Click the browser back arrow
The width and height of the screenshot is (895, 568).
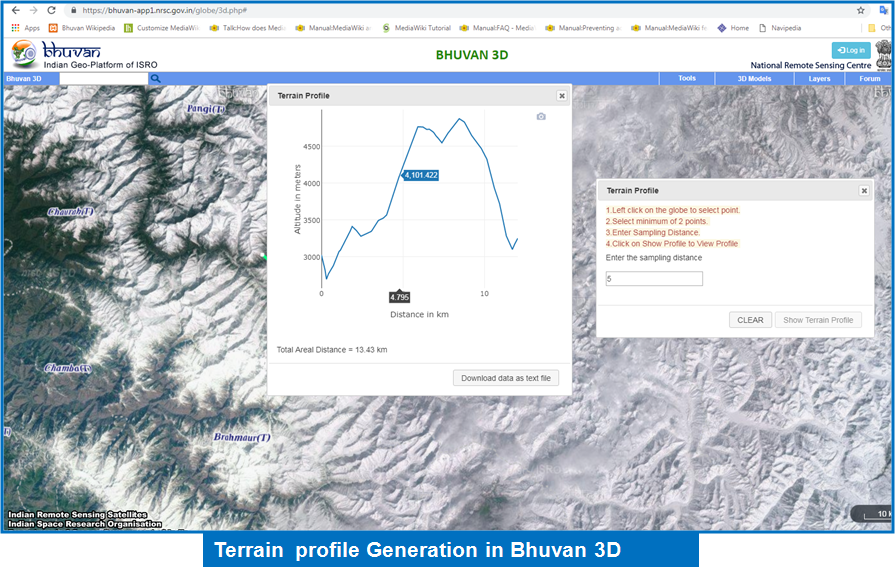tap(15, 10)
